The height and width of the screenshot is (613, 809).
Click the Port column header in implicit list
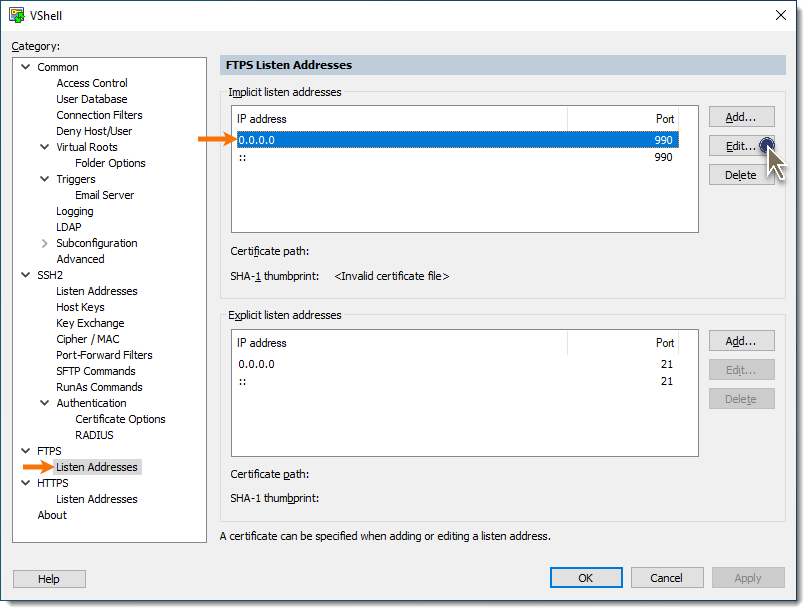[x=623, y=119]
